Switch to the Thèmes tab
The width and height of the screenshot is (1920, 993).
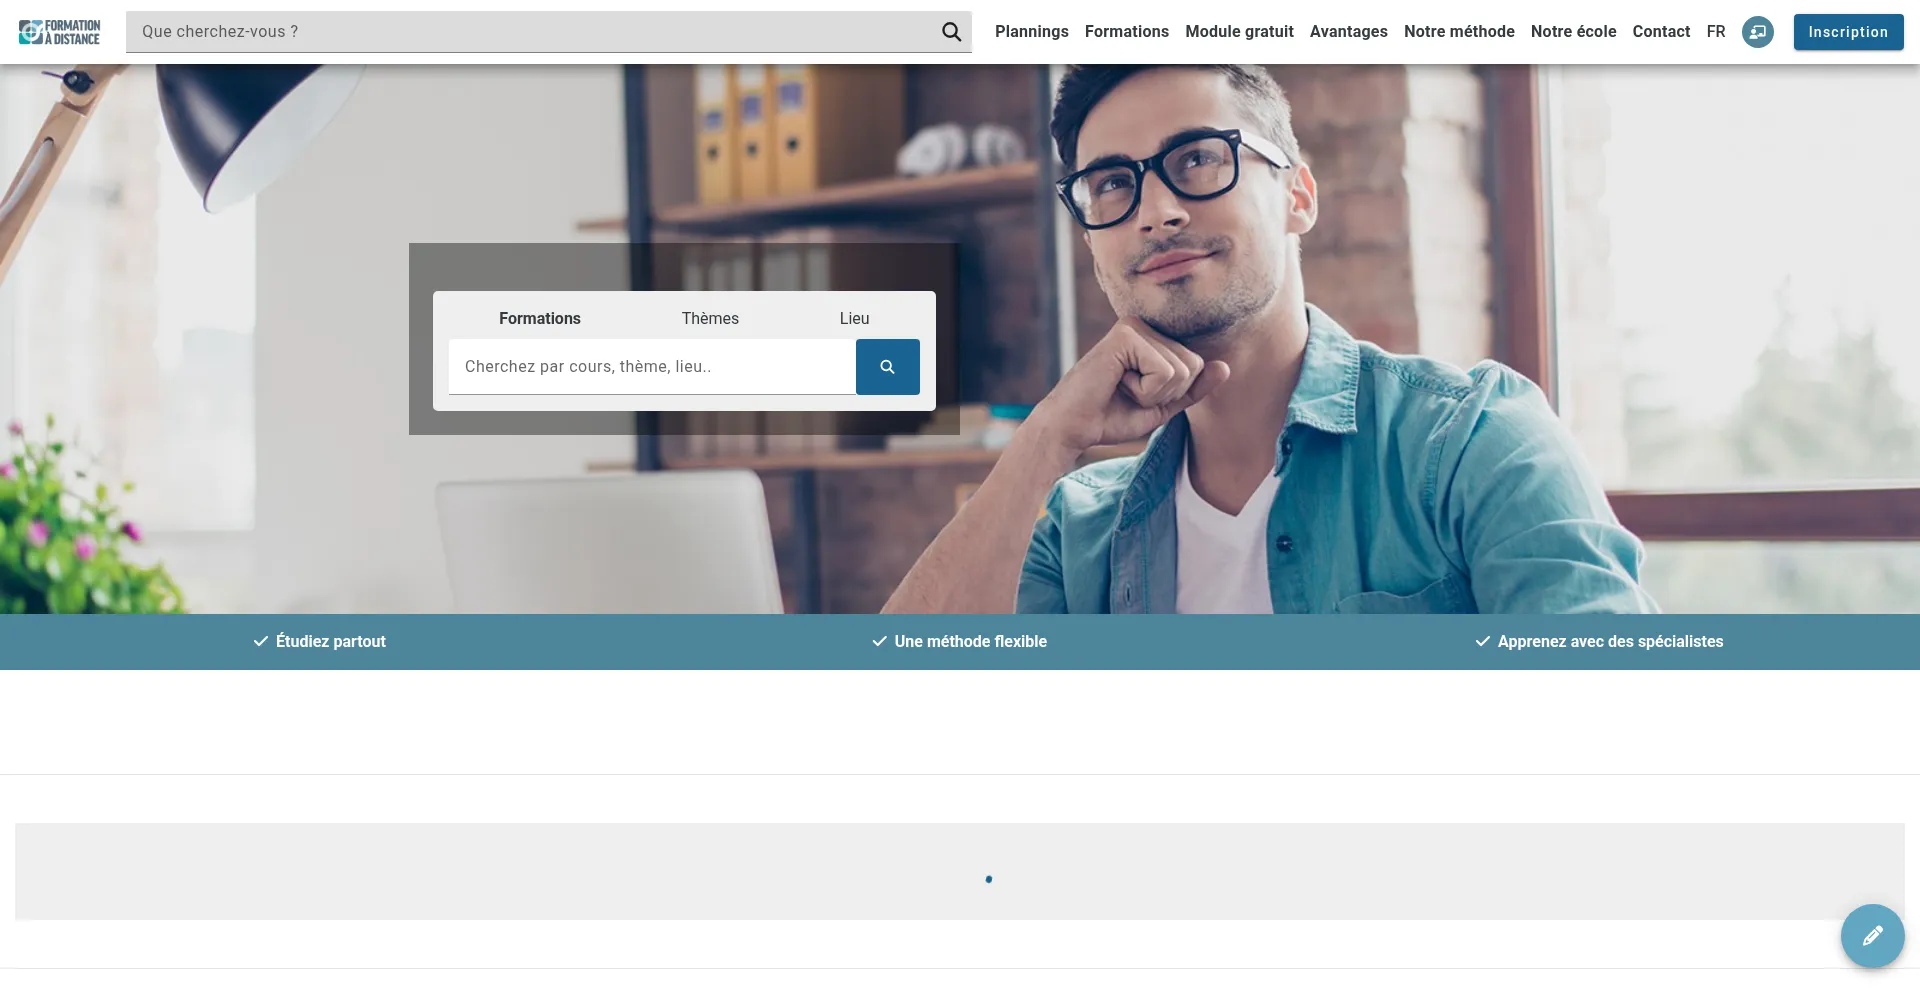coord(710,318)
